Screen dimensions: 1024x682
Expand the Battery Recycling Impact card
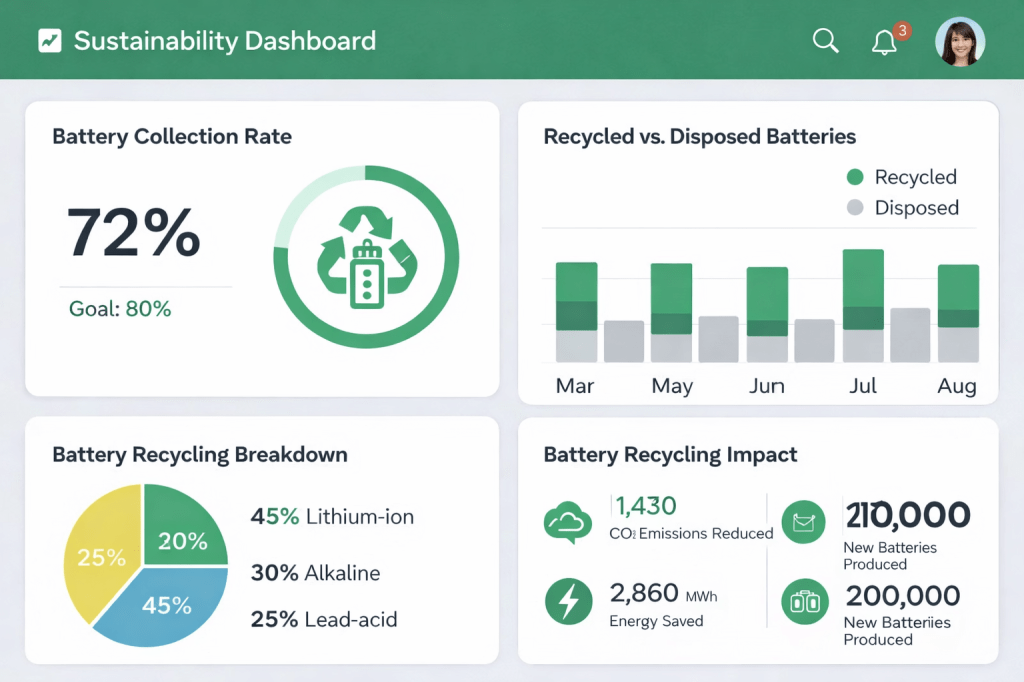669,455
